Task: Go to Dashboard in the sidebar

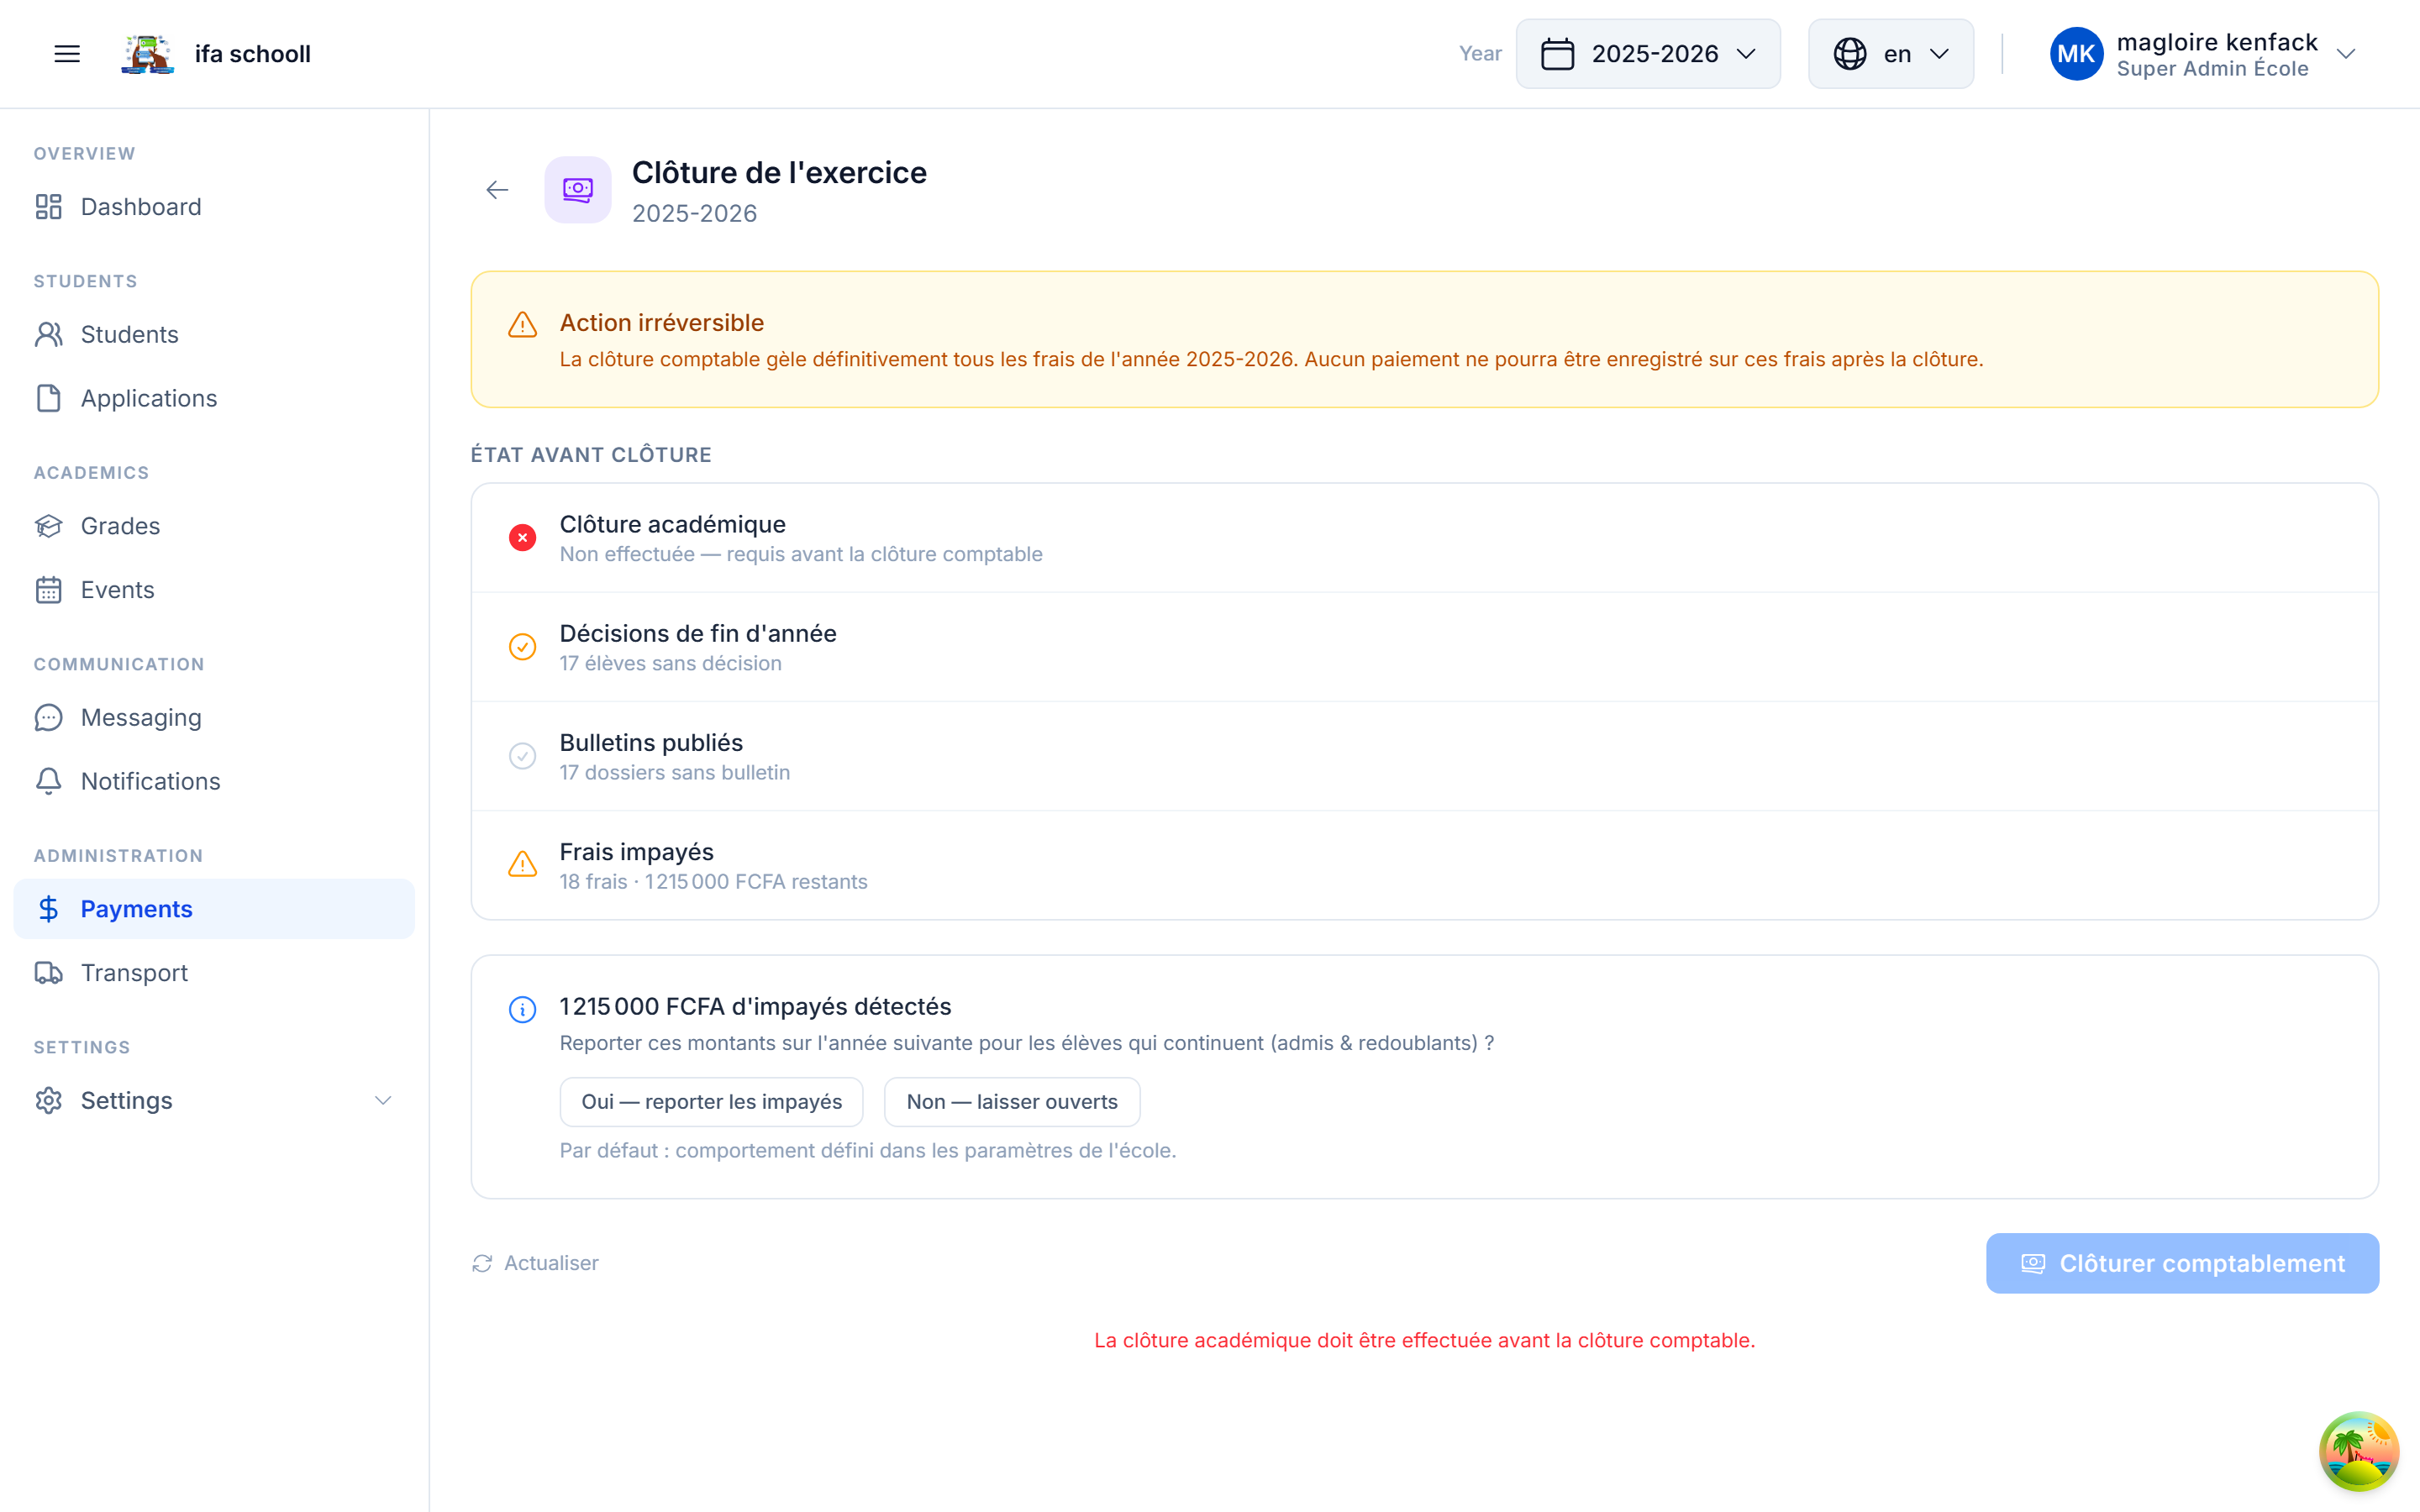Action: (x=141, y=207)
